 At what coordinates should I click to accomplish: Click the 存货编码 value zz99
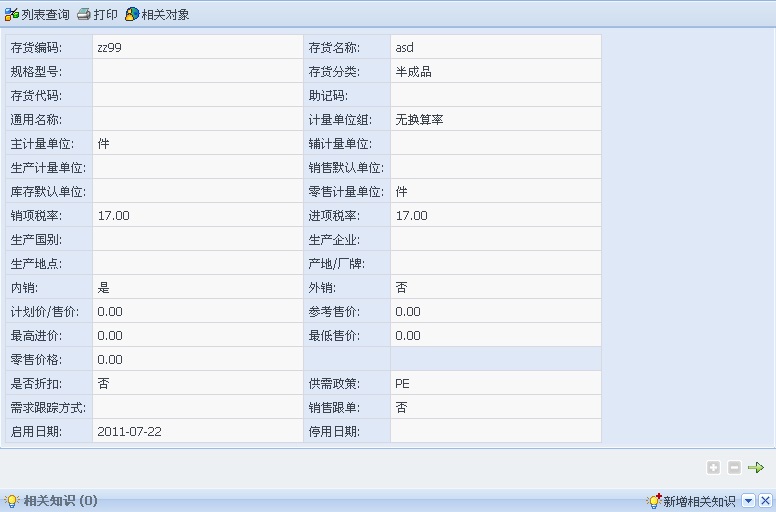coord(110,47)
